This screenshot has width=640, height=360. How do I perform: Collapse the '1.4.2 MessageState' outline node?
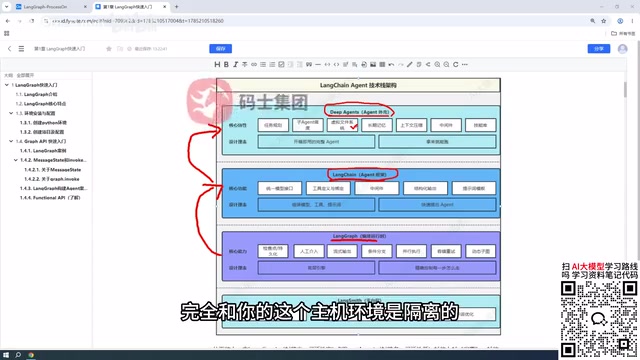pyautogui.click(x=16, y=160)
